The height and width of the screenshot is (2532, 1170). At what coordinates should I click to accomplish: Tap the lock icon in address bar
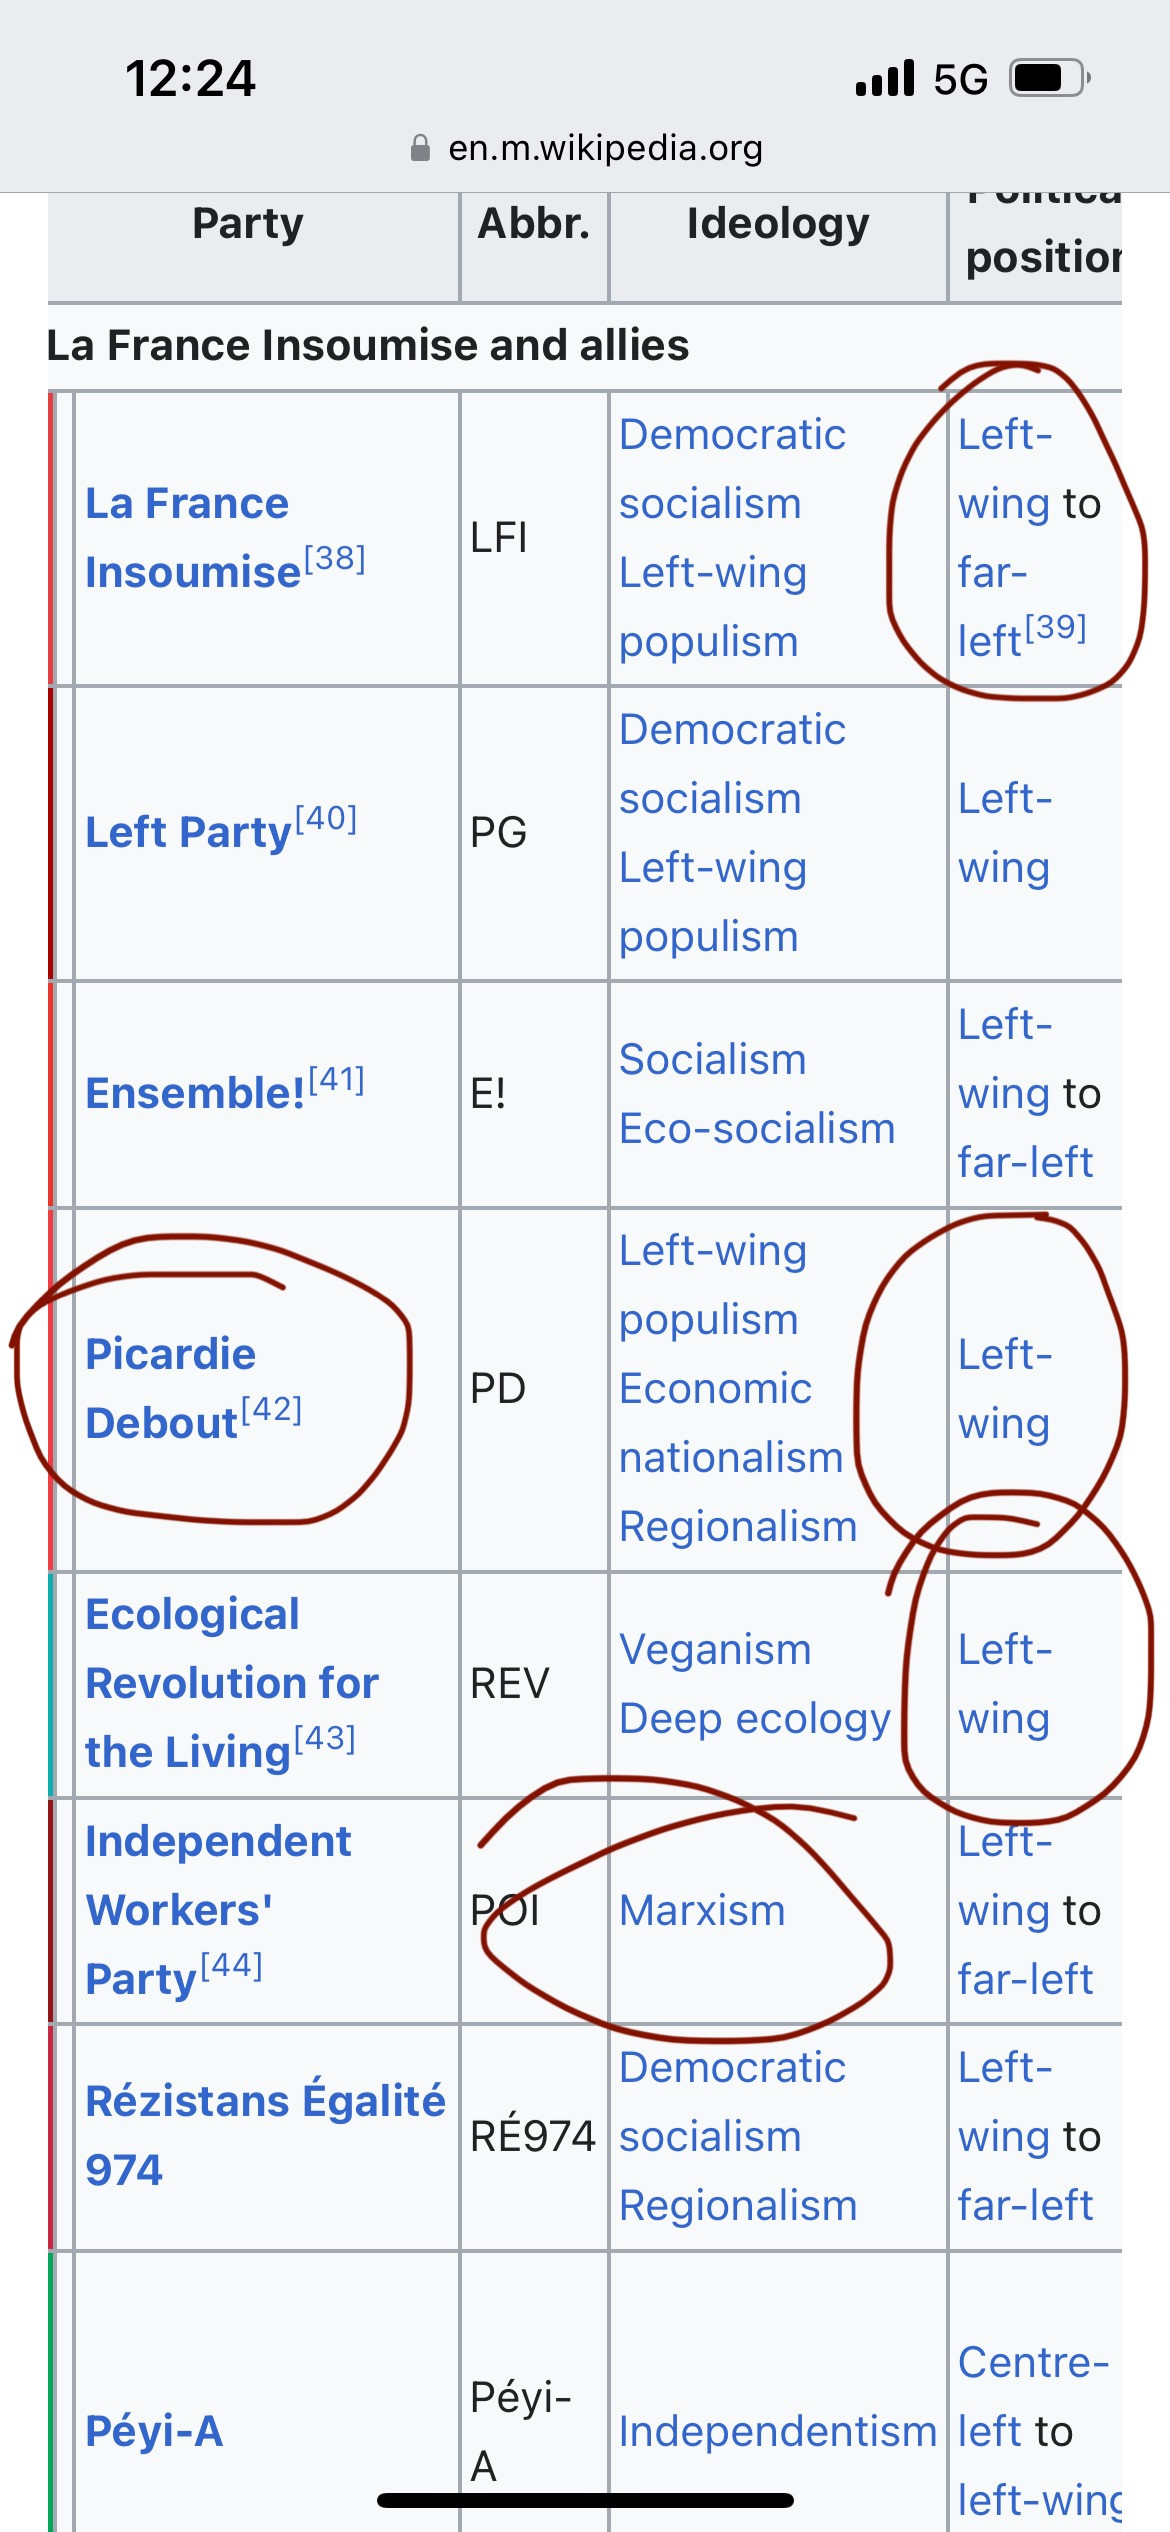coord(420,148)
